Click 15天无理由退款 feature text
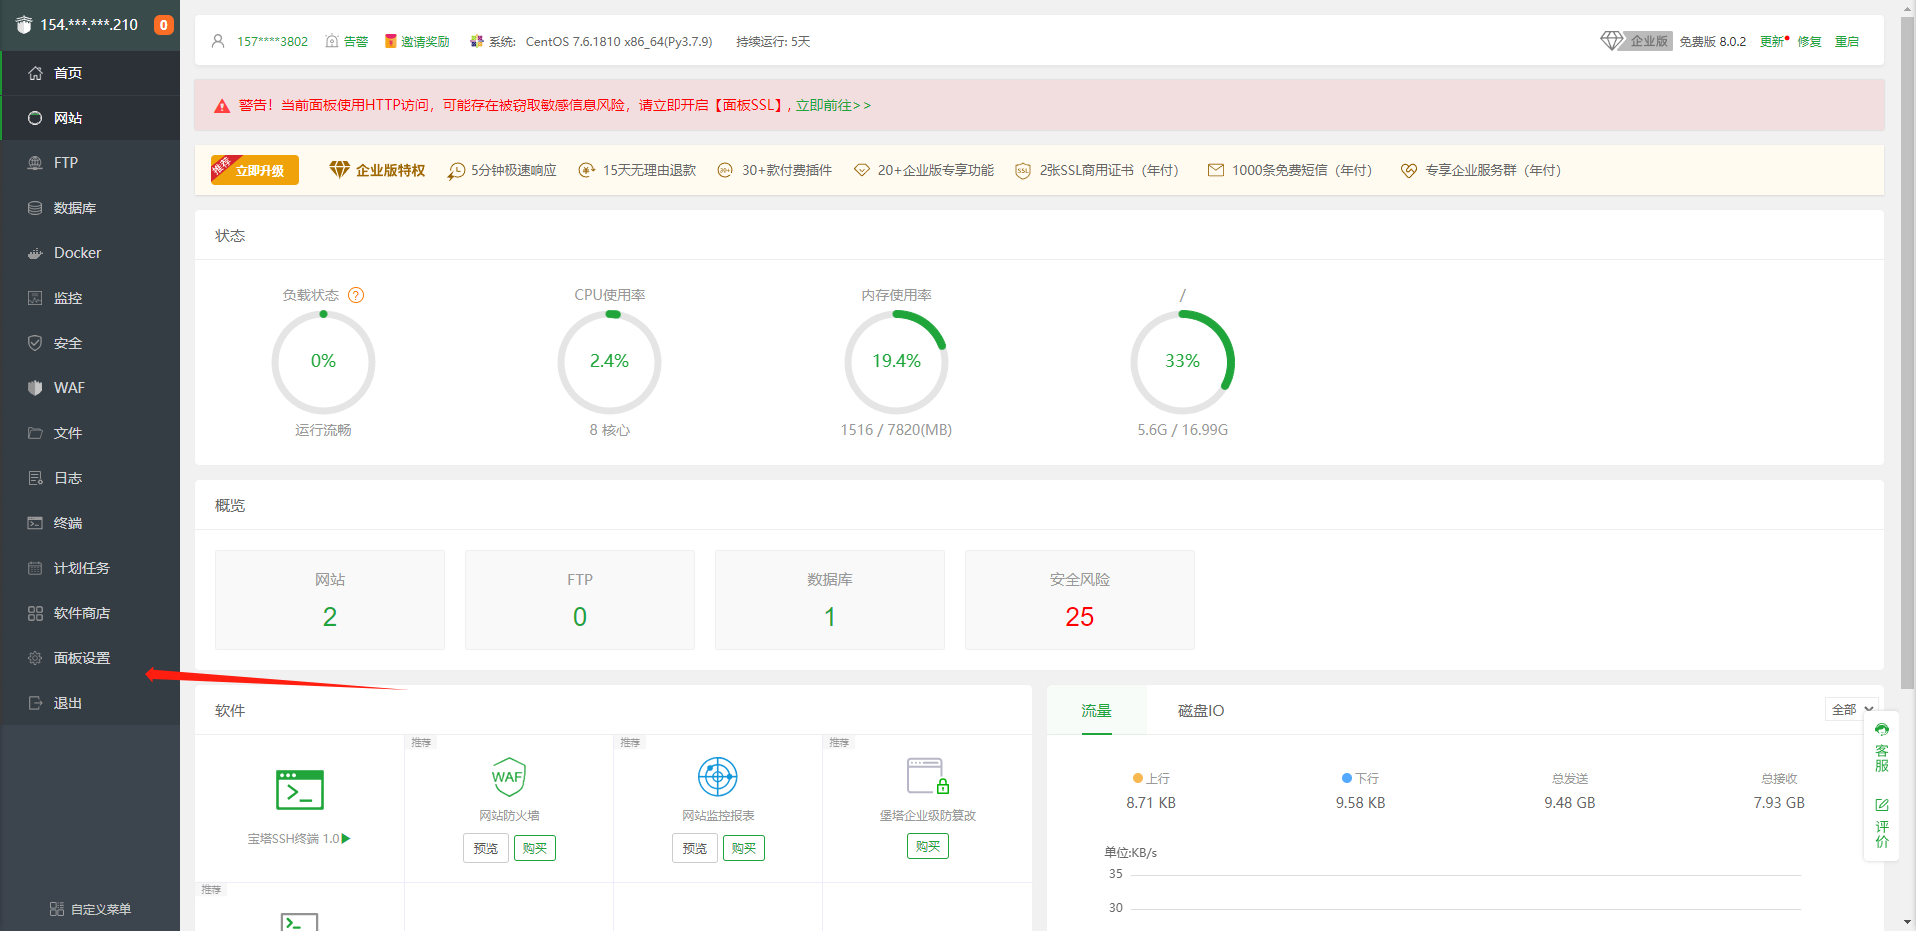This screenshot has width=1916, height=931. click(x=649, y=170)
